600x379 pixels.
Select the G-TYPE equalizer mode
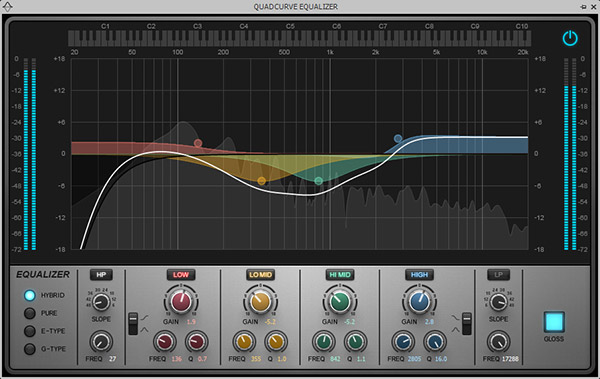point(30,349)
